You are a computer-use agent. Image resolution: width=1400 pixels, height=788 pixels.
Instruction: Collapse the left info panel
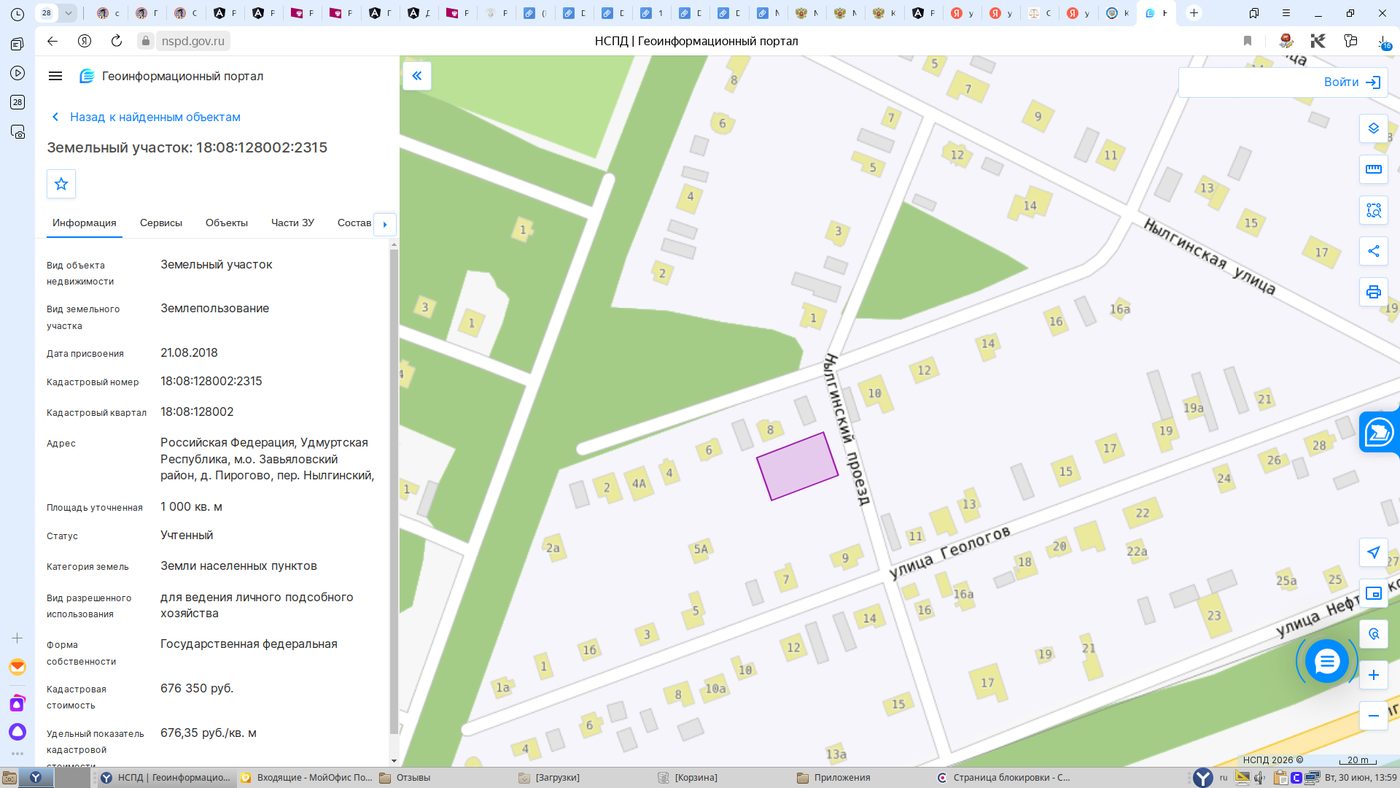pyautogui.click(x=417, y=76)
